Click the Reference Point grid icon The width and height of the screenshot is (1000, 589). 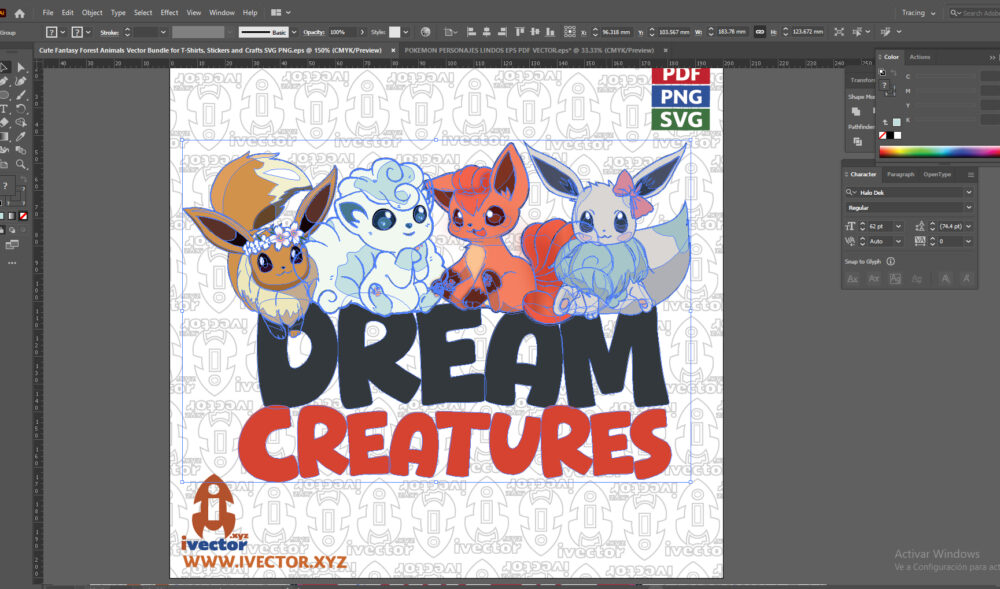(x=570, y=32)
